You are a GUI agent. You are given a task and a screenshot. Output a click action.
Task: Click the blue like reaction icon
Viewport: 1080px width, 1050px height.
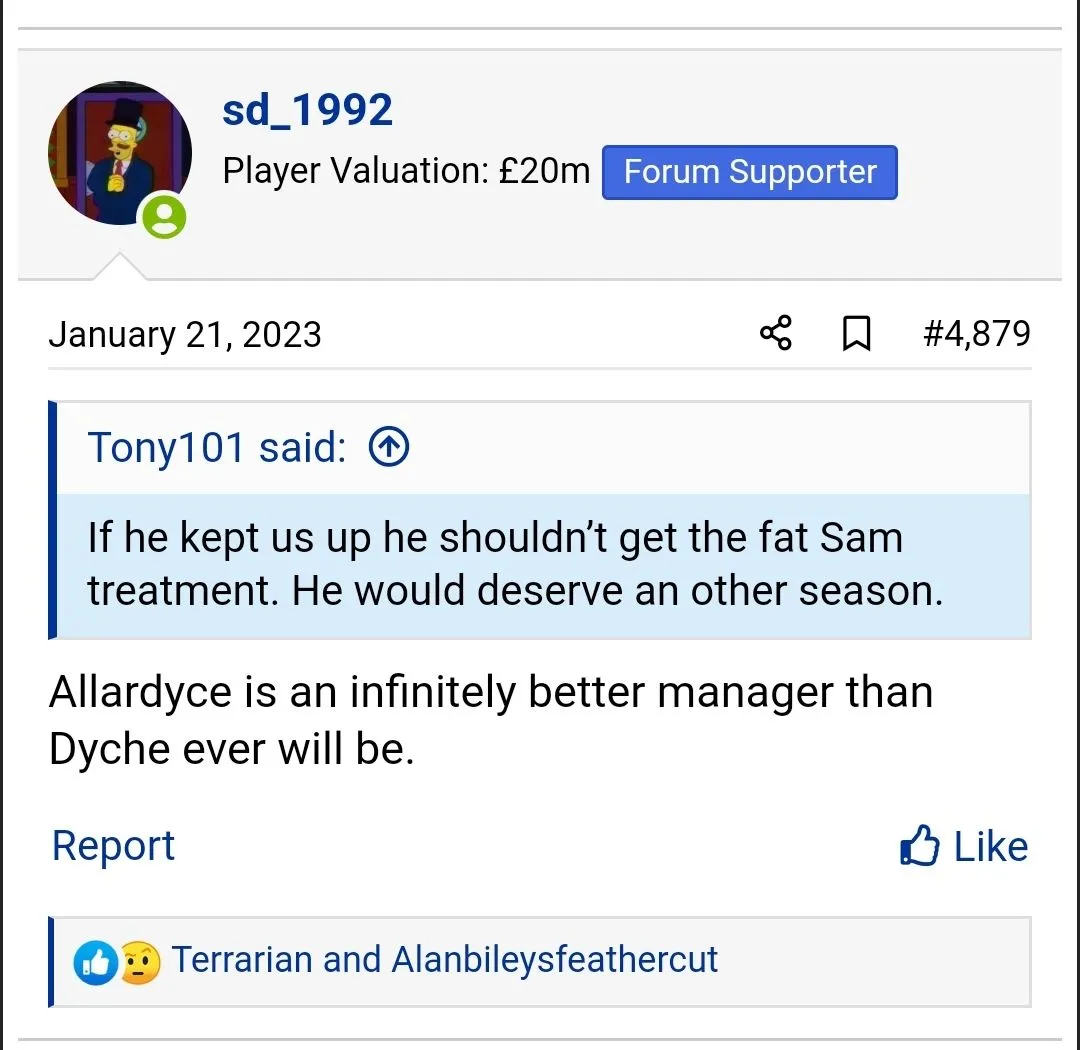(96, 962)
